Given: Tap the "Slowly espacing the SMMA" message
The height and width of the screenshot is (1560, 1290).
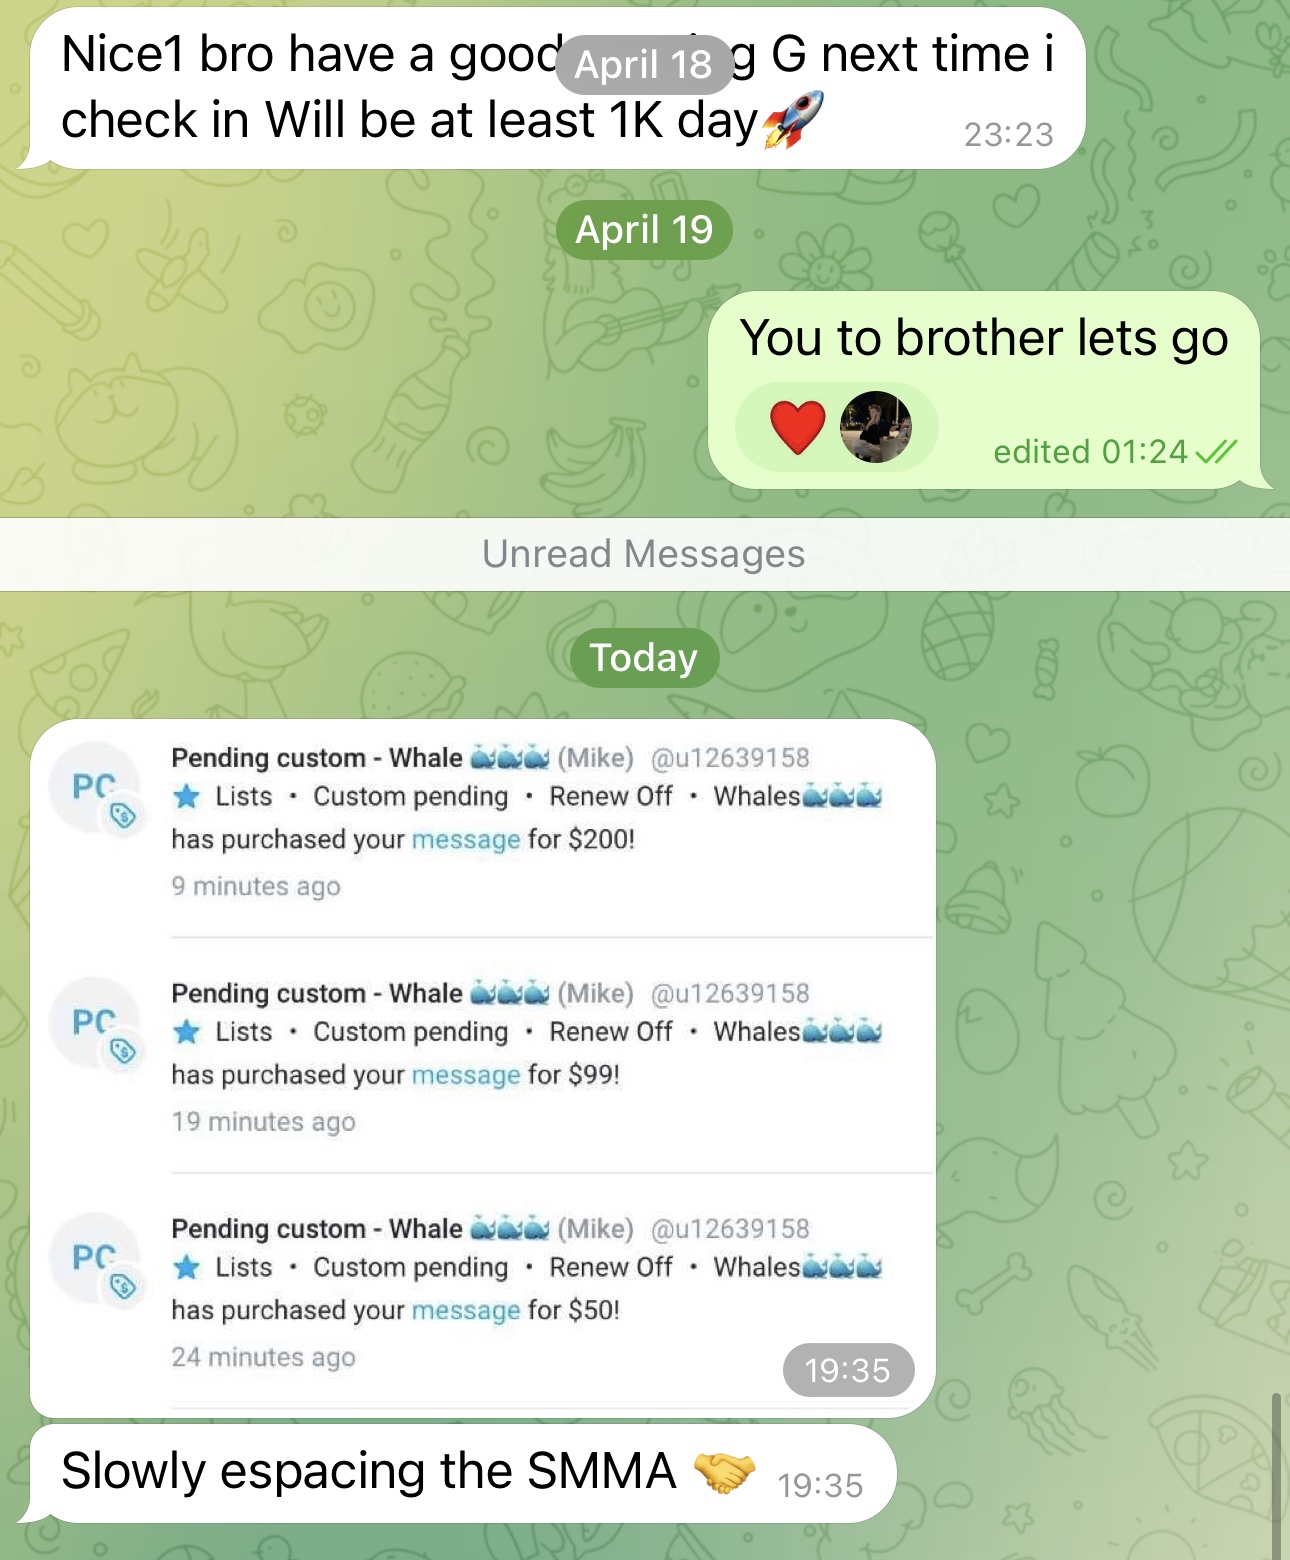Looking at the screenshot, I should (462, 1473).
